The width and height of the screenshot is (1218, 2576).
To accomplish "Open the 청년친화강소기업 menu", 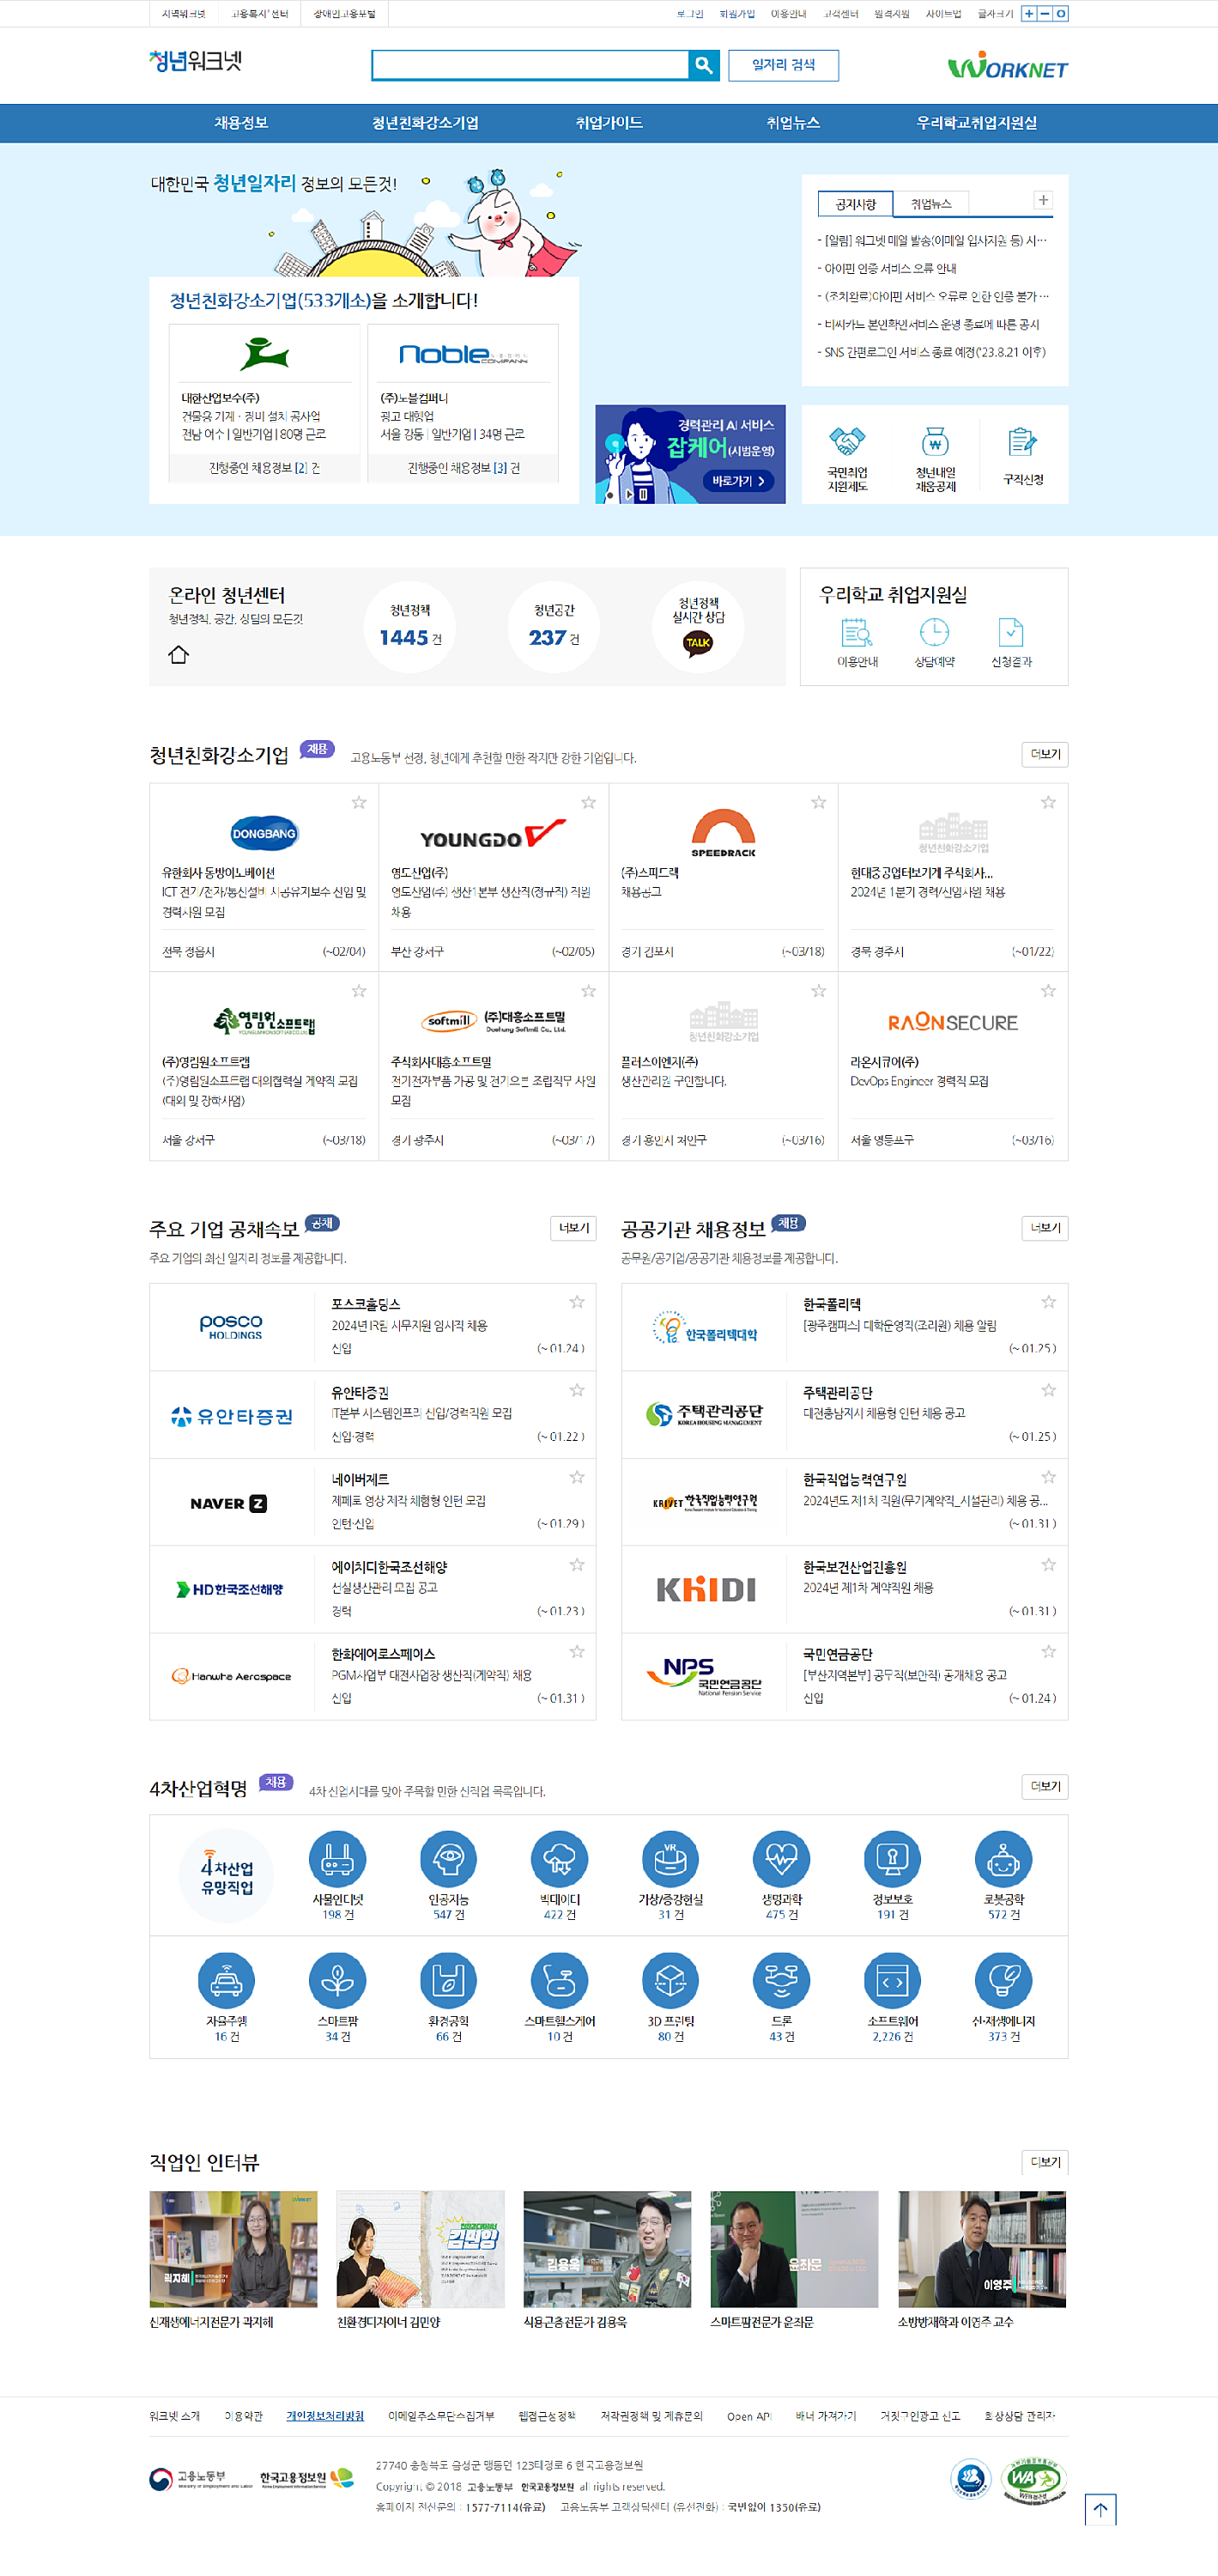I will pyautogui.click(x=425, y=123).
